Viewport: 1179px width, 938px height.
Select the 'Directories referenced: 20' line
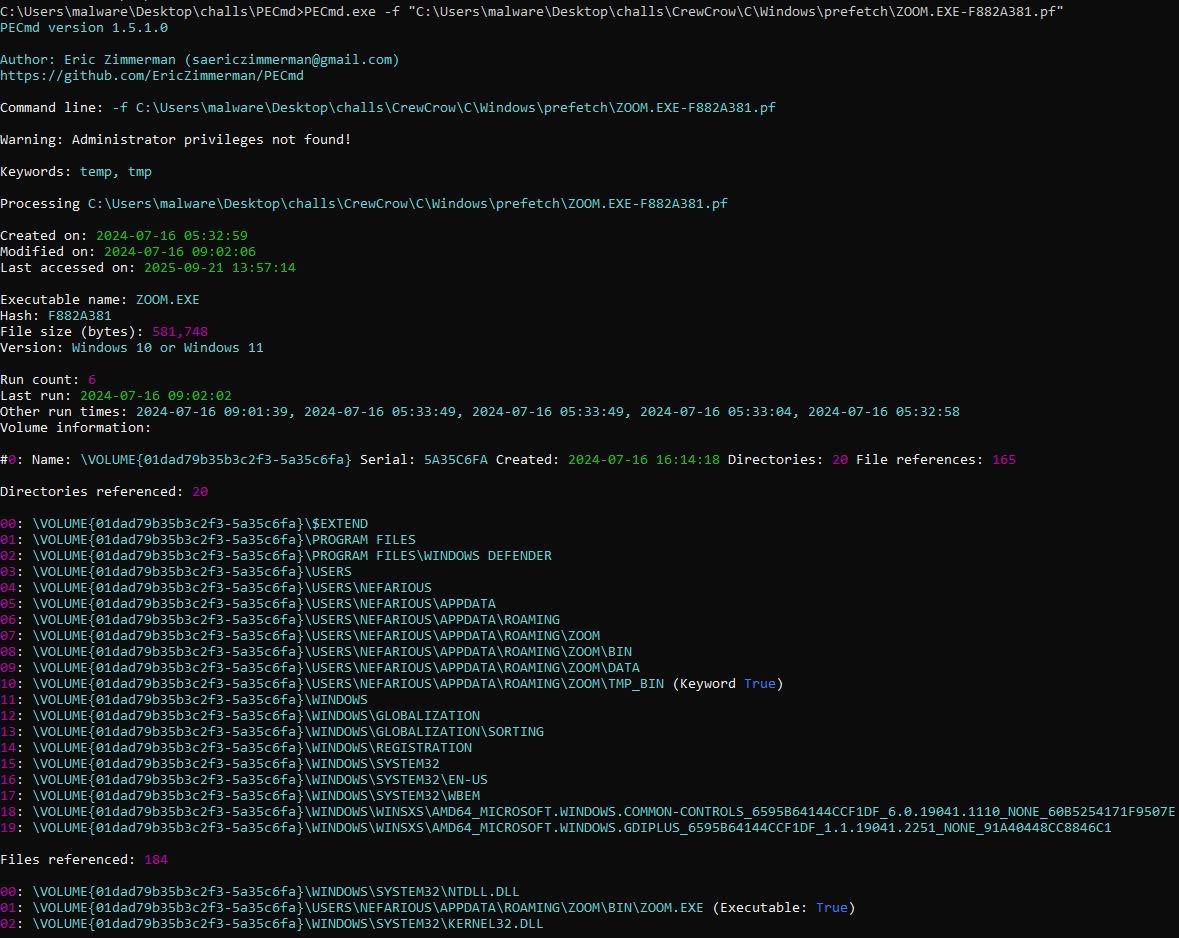tap(104, 492)
